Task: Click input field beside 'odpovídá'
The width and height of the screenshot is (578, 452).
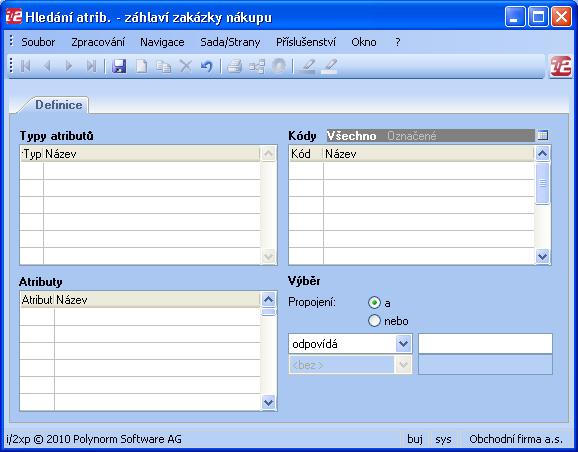Action: click(485, 344)
